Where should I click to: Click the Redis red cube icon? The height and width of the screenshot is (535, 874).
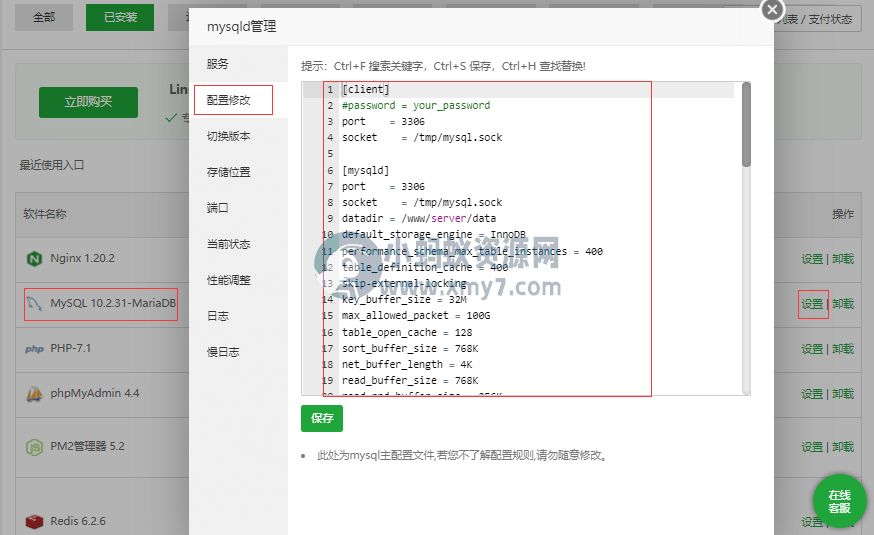[34, 522]
